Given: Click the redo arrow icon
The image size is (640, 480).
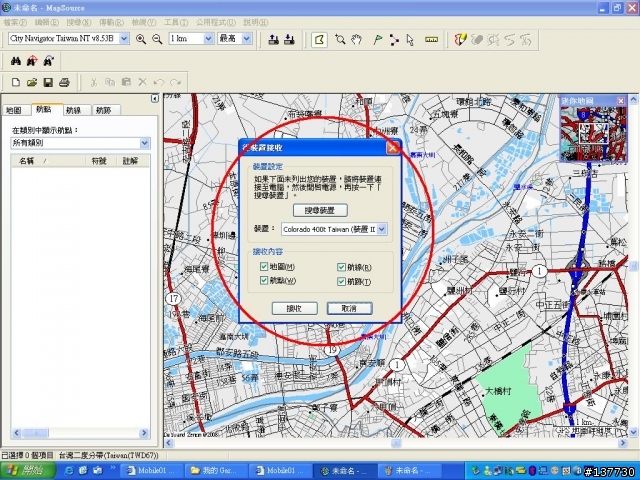Looking at the screenshot, I should point(176,82).
